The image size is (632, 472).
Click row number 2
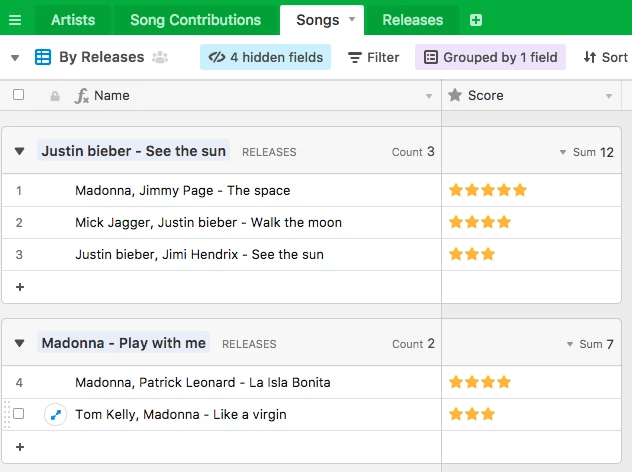[x=19, y=222]
